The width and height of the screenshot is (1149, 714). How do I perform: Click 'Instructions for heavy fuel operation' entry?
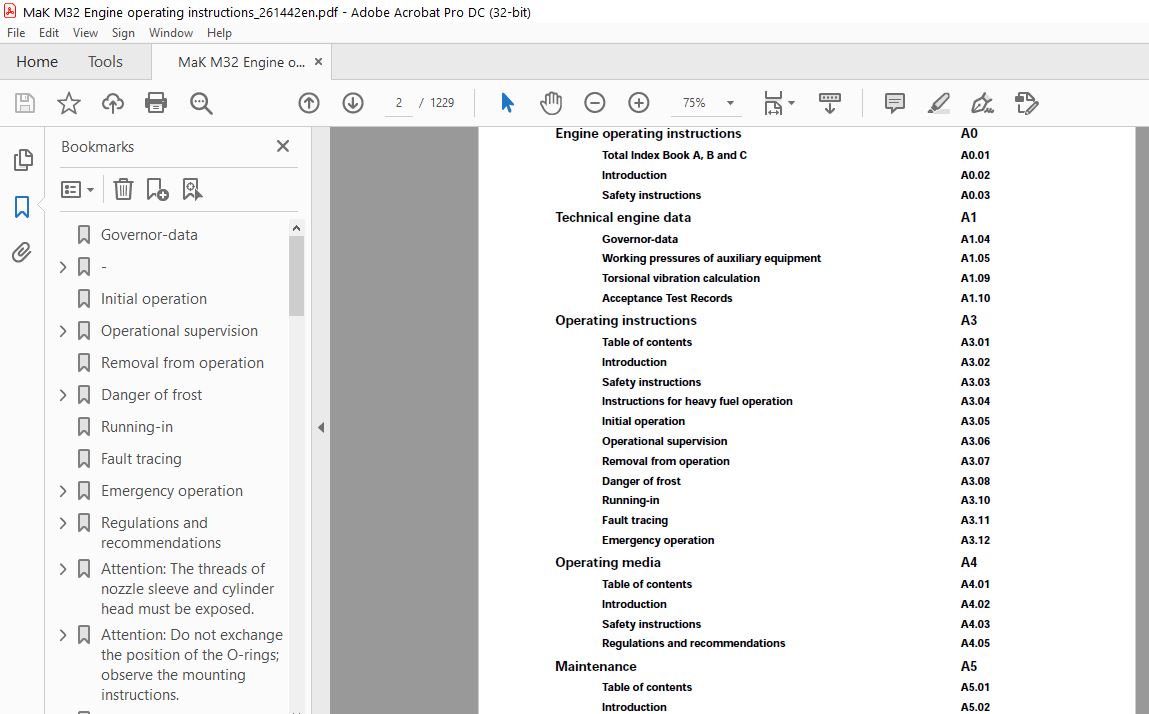pyautogui.click(x=697, y=401)
